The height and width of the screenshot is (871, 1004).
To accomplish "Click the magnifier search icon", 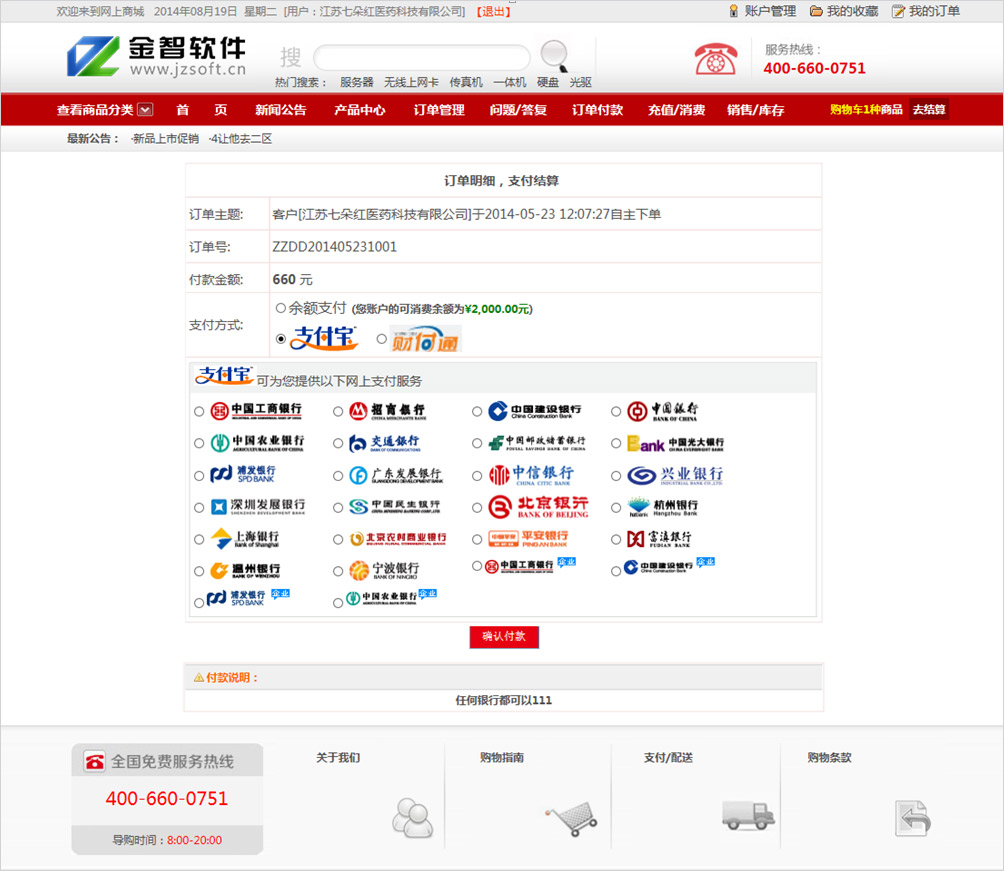I will click(555, 56).
